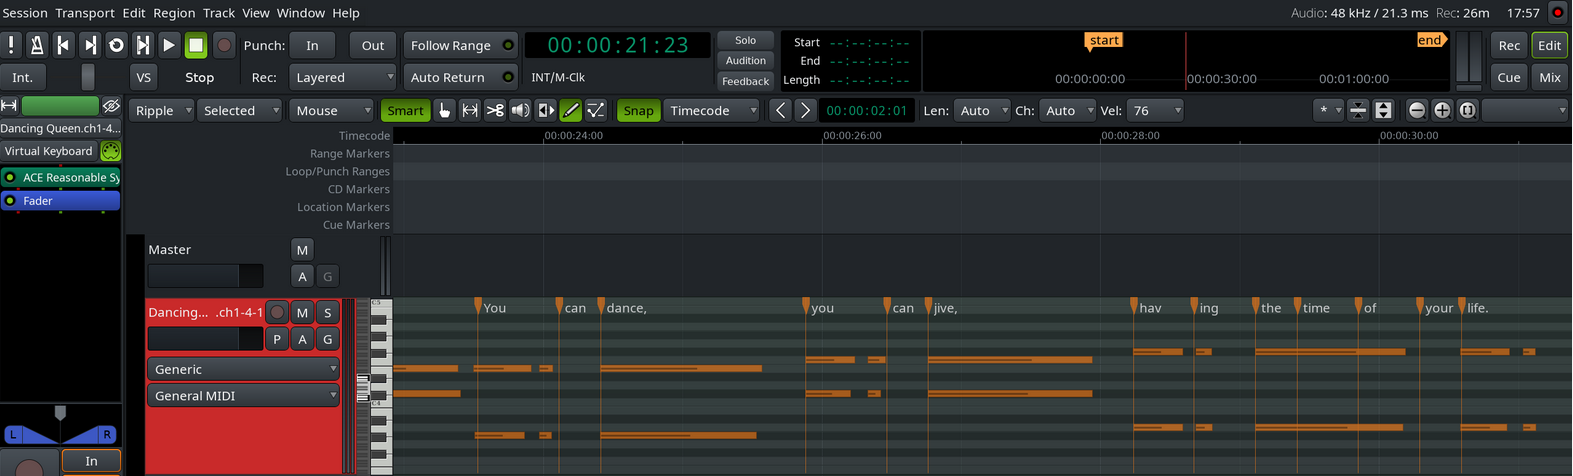Mute the Master track
1573x476 pixels.
pos(302,249)
